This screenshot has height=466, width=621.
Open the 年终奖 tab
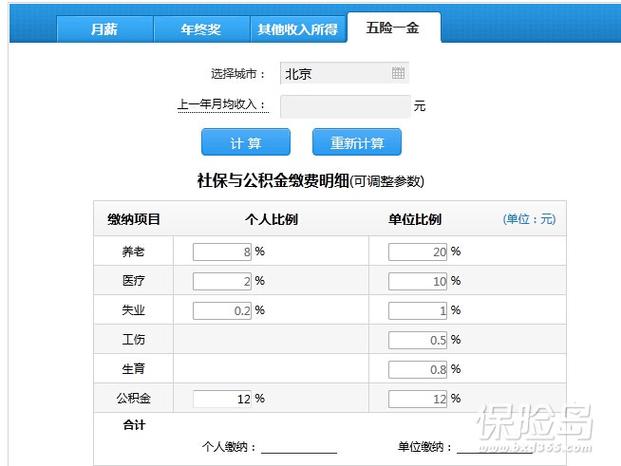click(x=202, y=29)
